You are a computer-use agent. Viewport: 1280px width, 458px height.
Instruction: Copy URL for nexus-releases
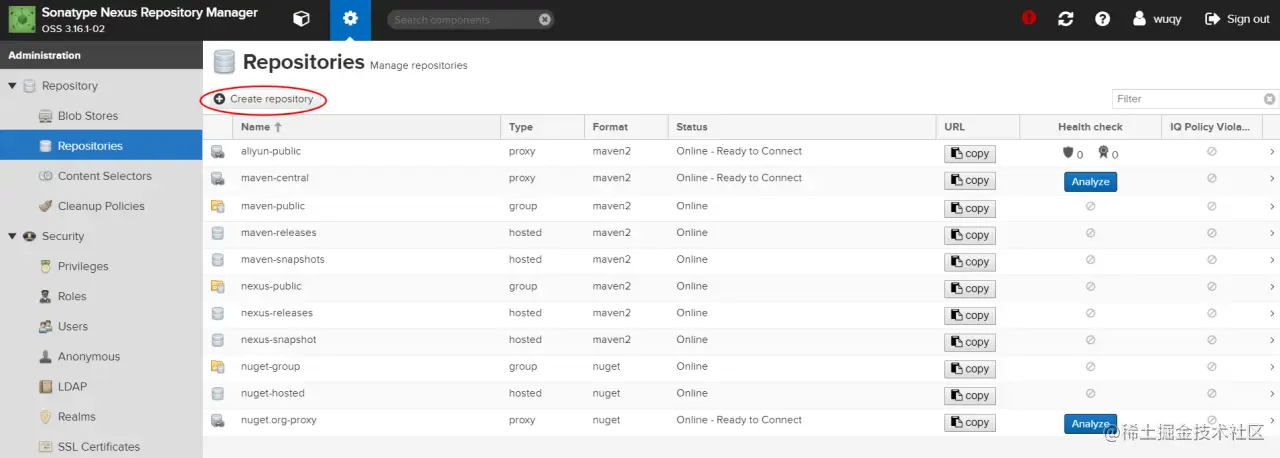point(970,316)
